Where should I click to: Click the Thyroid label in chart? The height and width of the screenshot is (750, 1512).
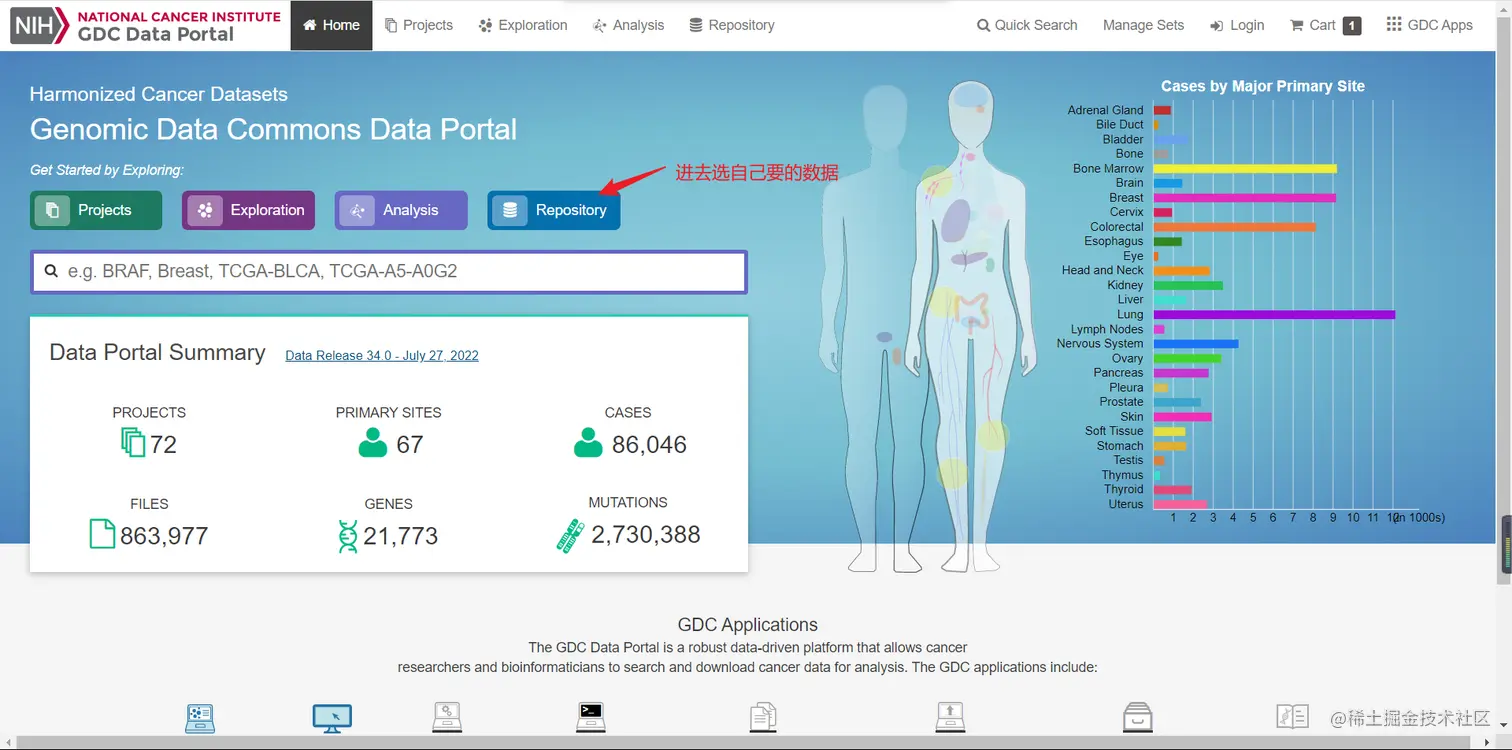(1123, 489)
